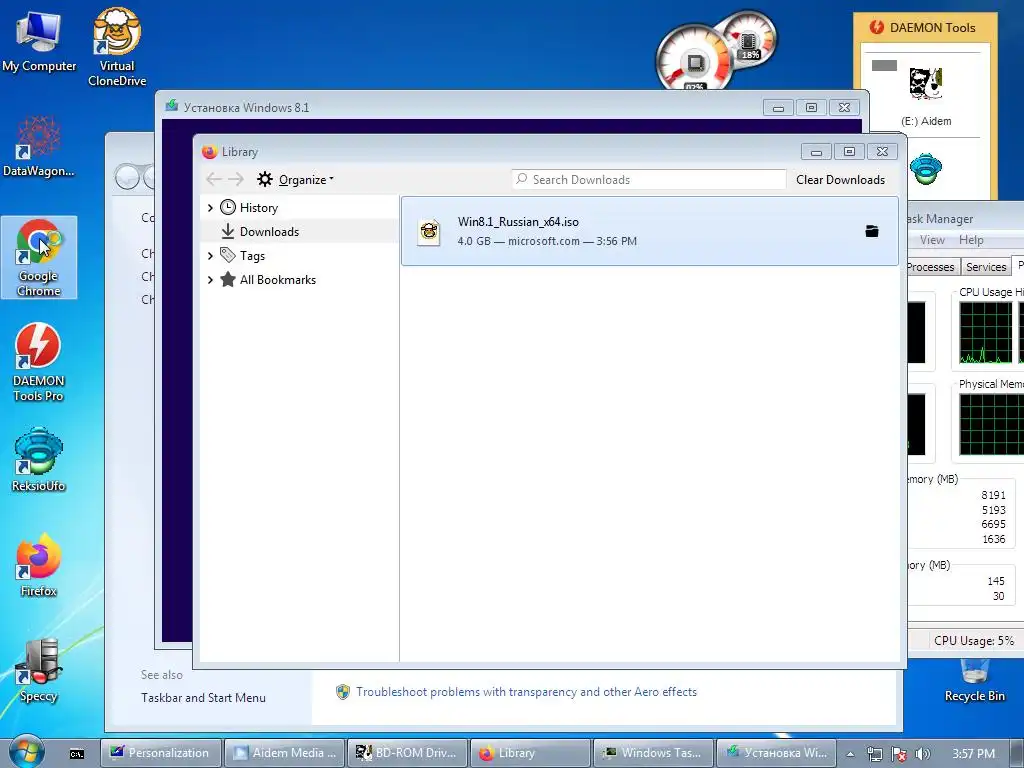Image resolution: width=1024 pixels, height=768 pixels.
Task: Switch to Services tab in Task Manager
Action: click(x=986, y=266)
